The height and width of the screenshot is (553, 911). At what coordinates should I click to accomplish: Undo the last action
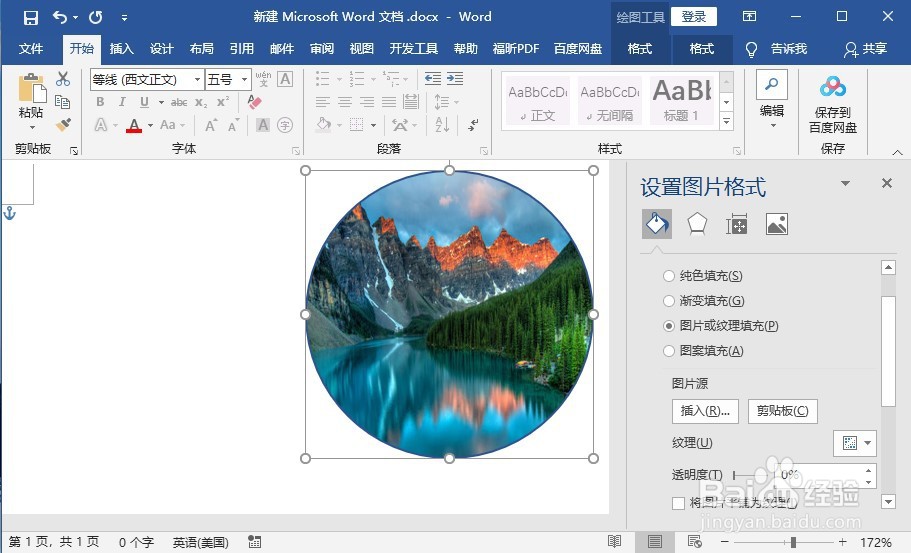pos(59,17)
